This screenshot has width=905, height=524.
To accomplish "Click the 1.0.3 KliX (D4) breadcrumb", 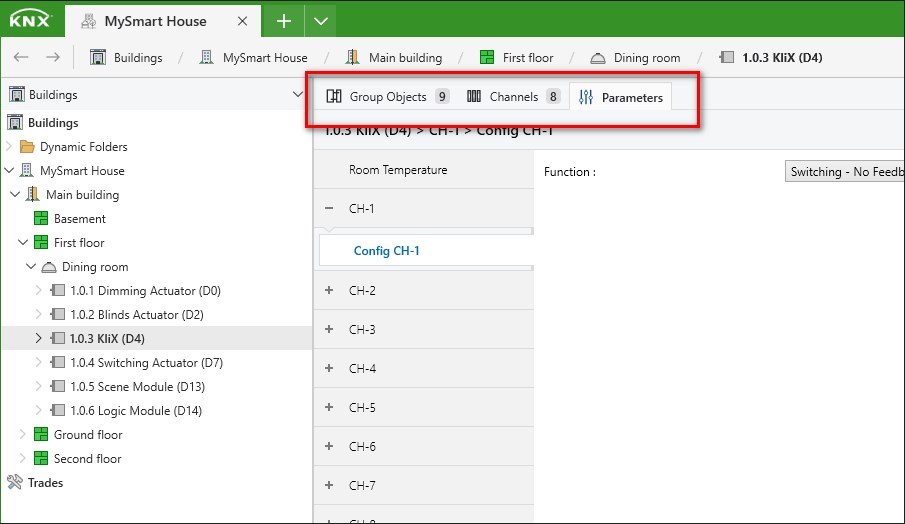I will (782, 58).
